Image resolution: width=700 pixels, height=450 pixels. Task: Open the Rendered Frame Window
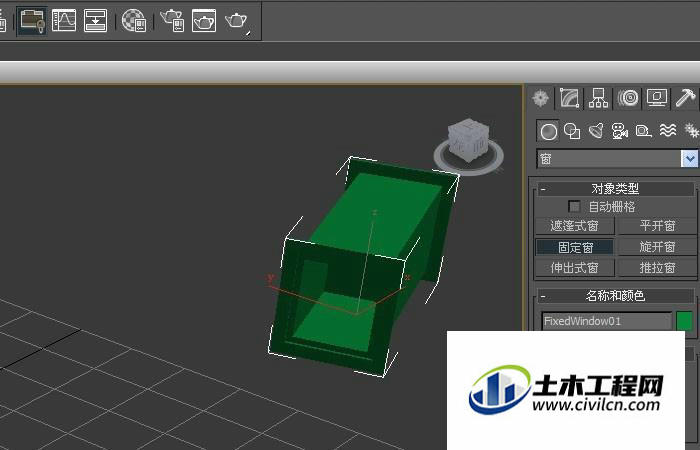[x=204, y=21]
